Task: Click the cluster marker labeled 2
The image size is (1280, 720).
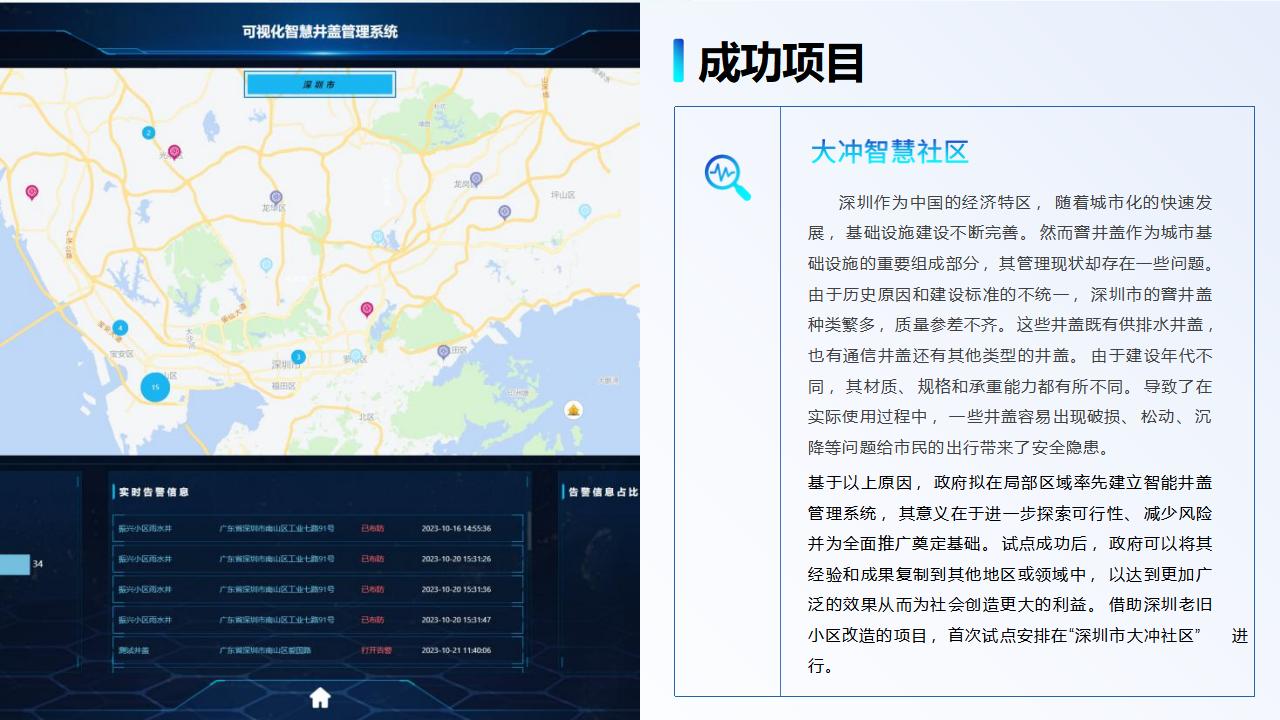Action: [x=148, y=133]
